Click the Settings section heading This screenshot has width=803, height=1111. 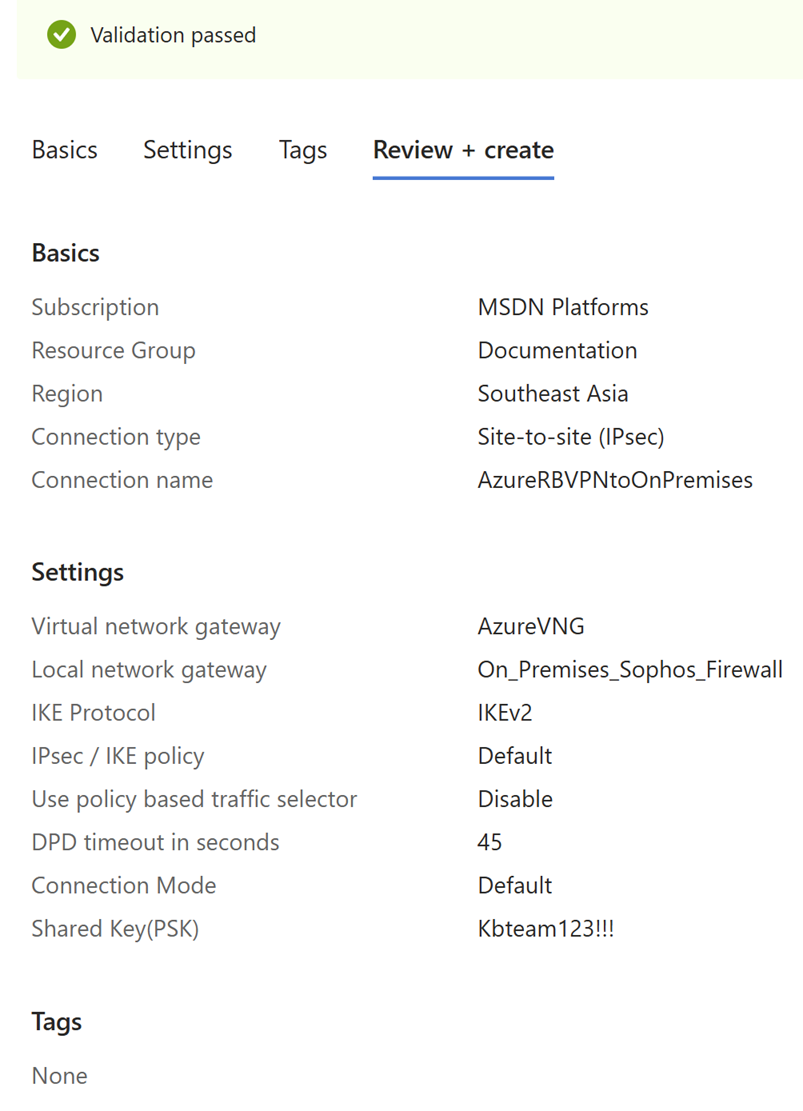click(78, 572)
